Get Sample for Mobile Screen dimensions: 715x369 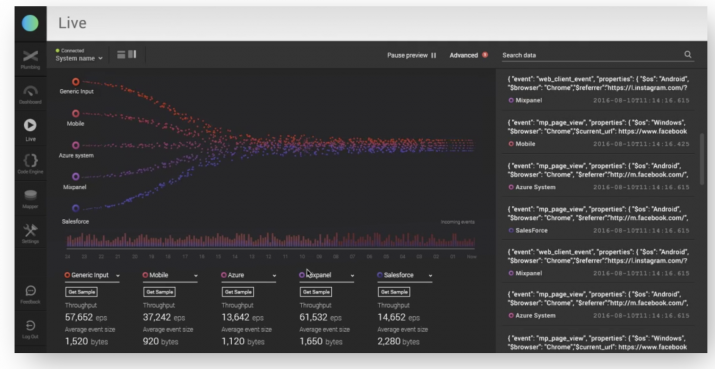(x=159, y=292)
